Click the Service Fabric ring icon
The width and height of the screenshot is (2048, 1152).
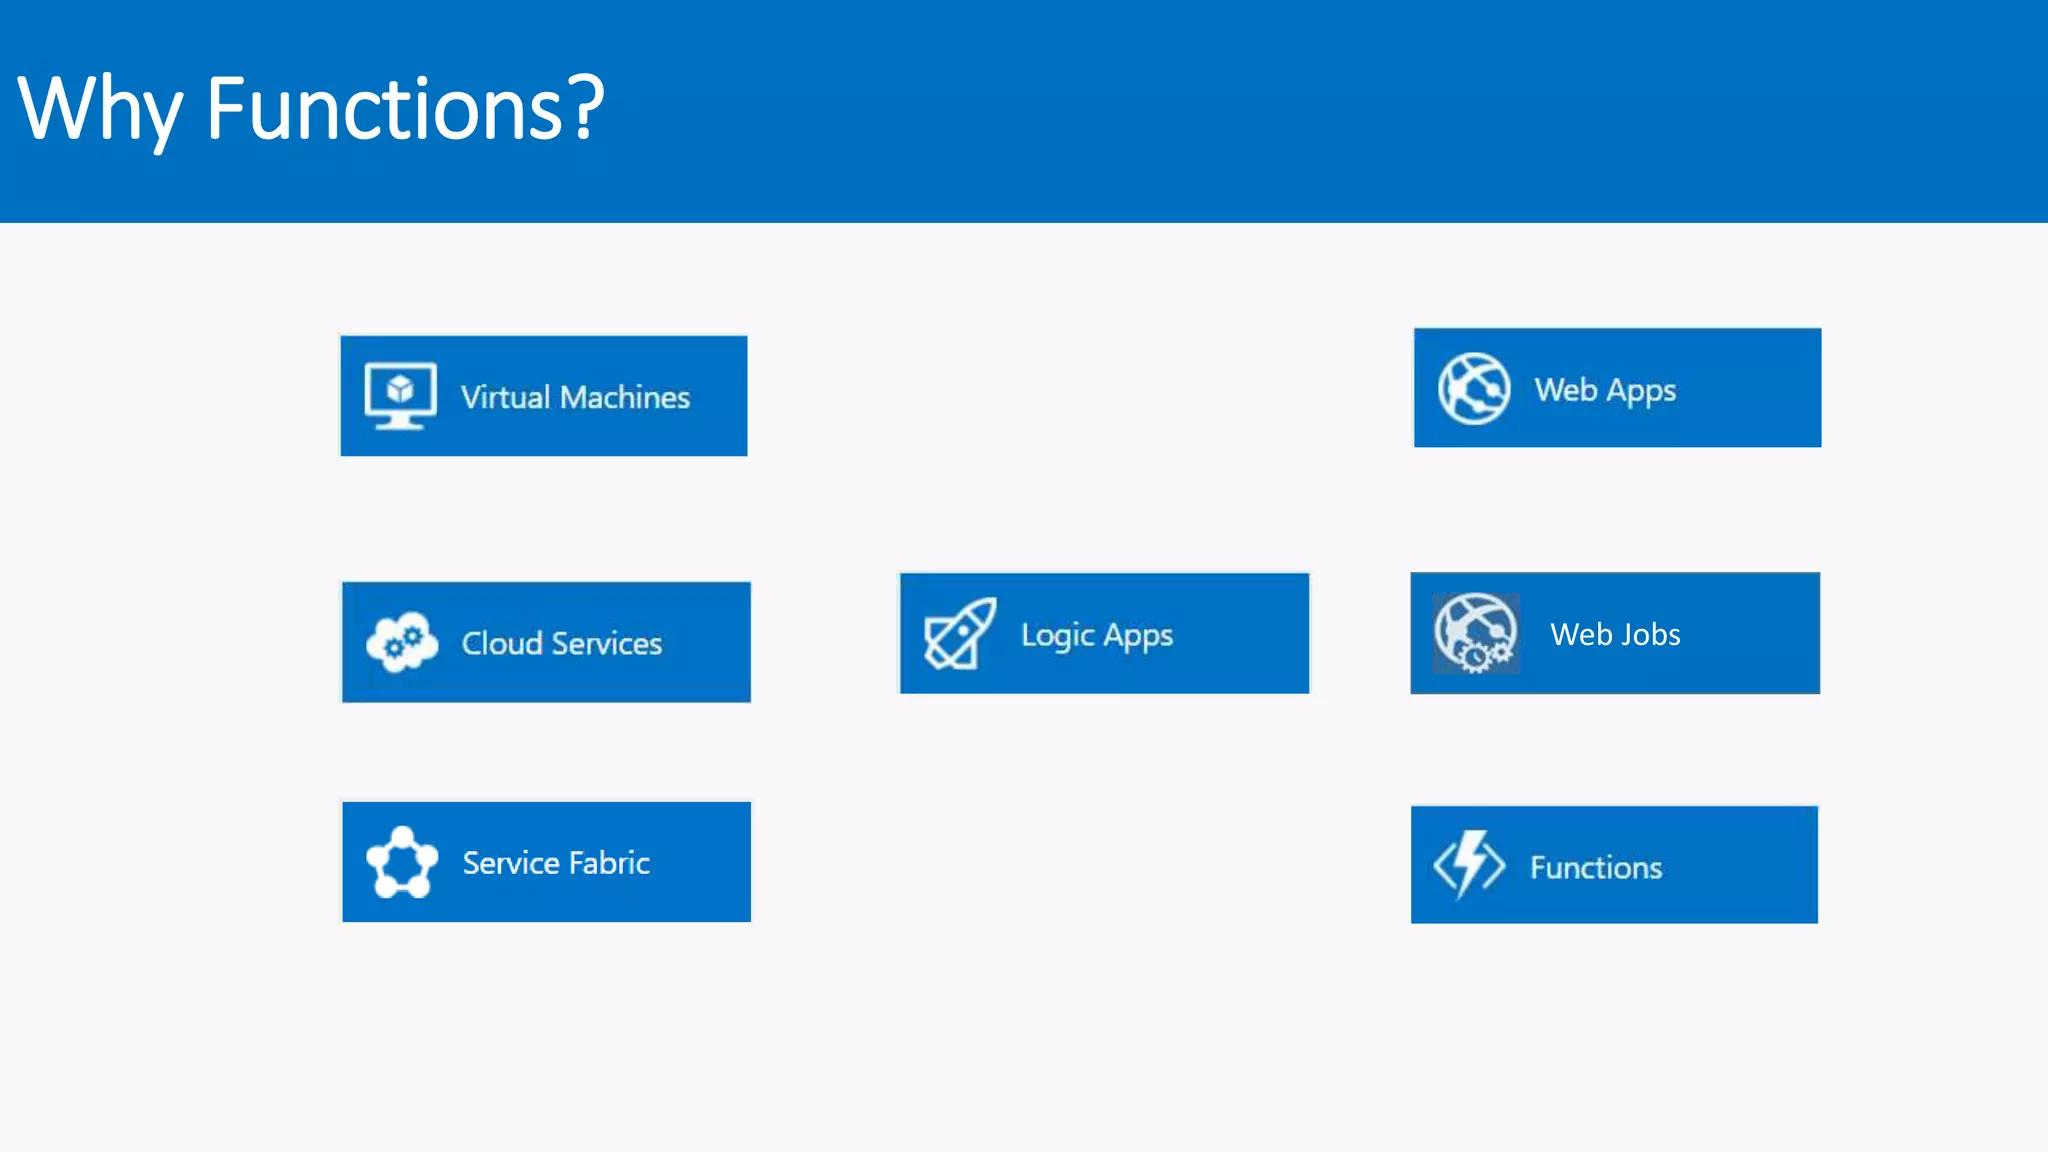(x=402, y=862)
